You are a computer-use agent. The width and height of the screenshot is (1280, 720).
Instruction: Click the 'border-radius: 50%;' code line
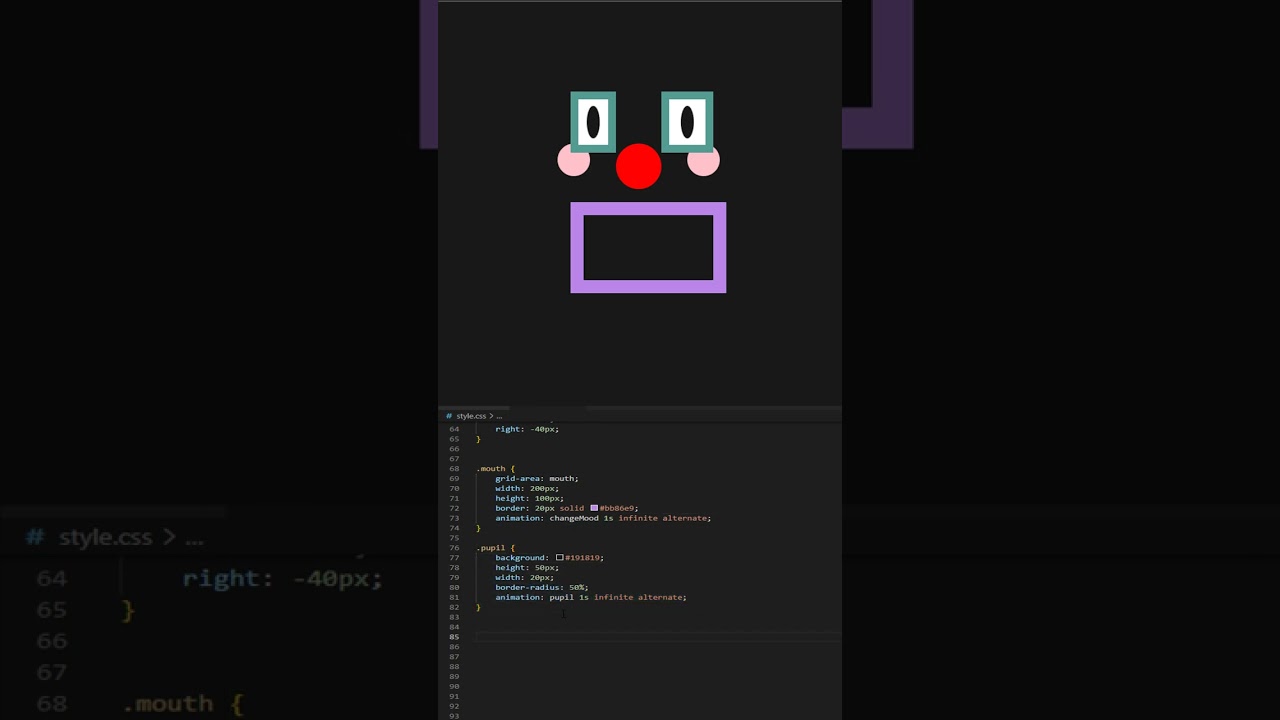541,587
